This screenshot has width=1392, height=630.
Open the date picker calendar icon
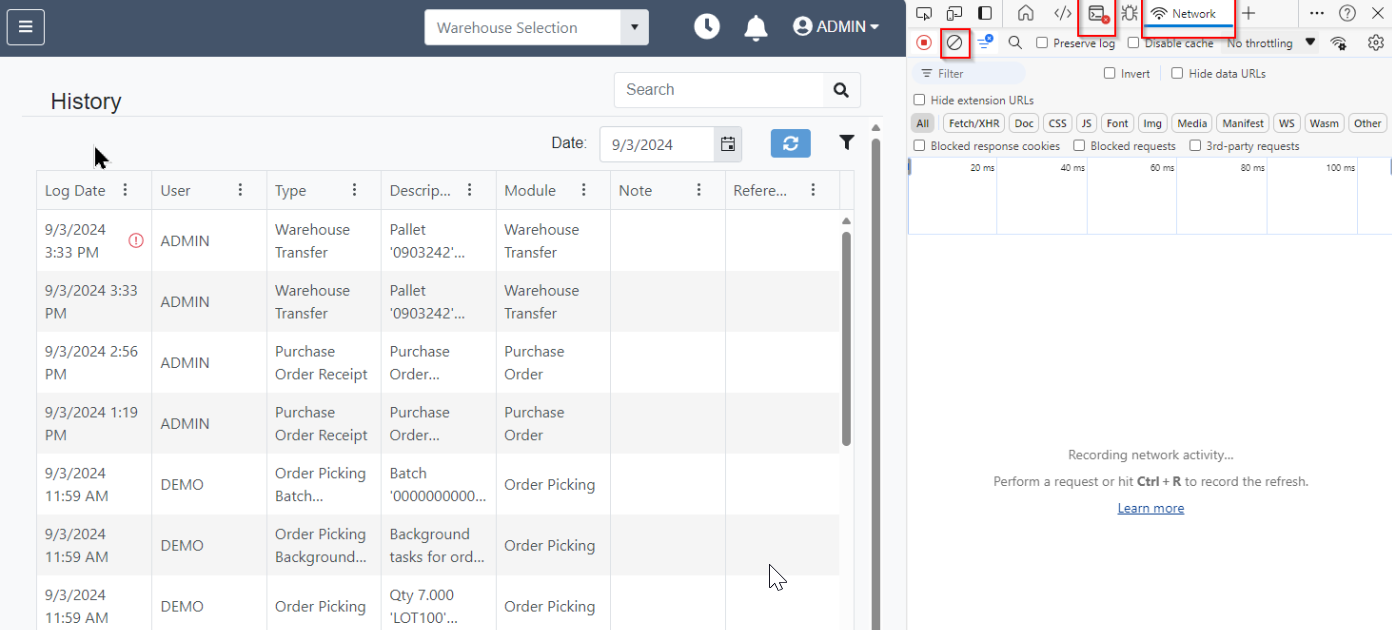[x=728, y=144]
